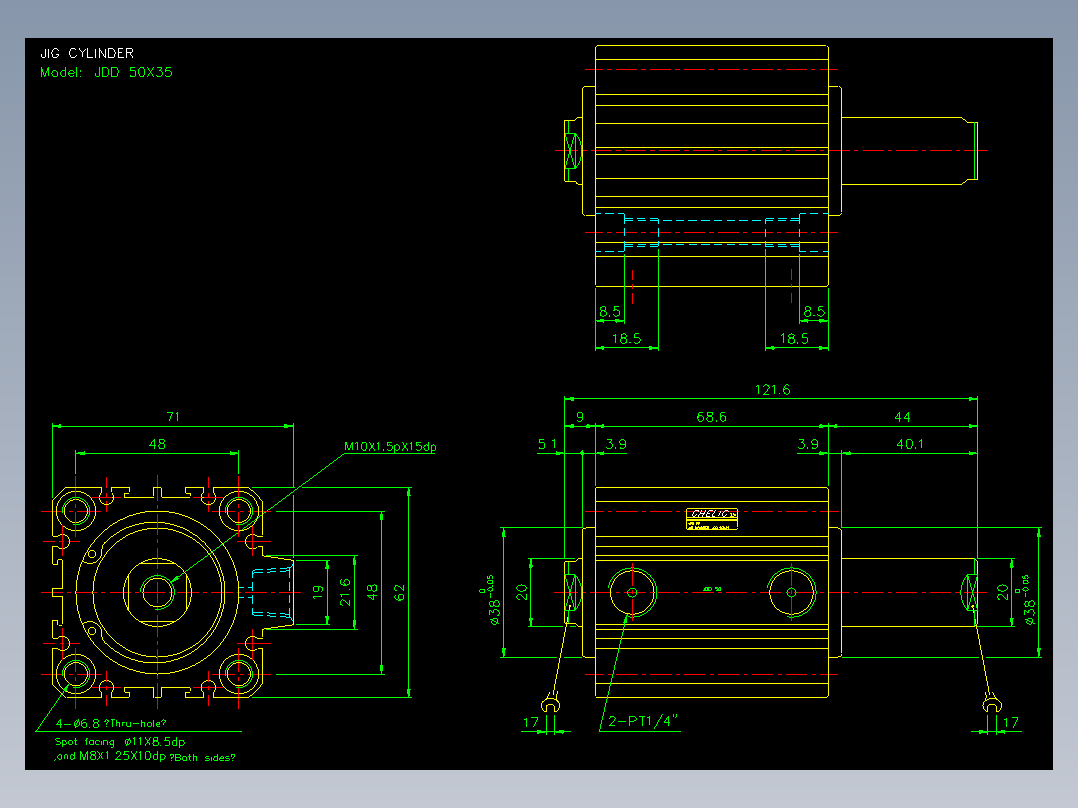
Task: Click the 'M10X1.5pX15dp' thread callout
Action: (x=390, y=447)
